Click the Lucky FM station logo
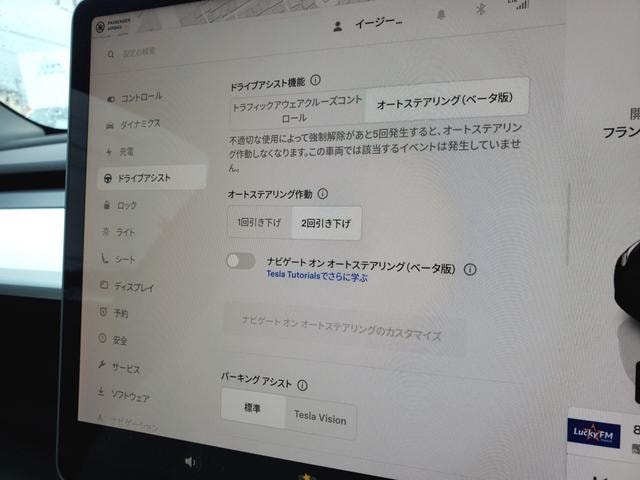This screenshot has height=480, width=640. (x=593, y=435)
